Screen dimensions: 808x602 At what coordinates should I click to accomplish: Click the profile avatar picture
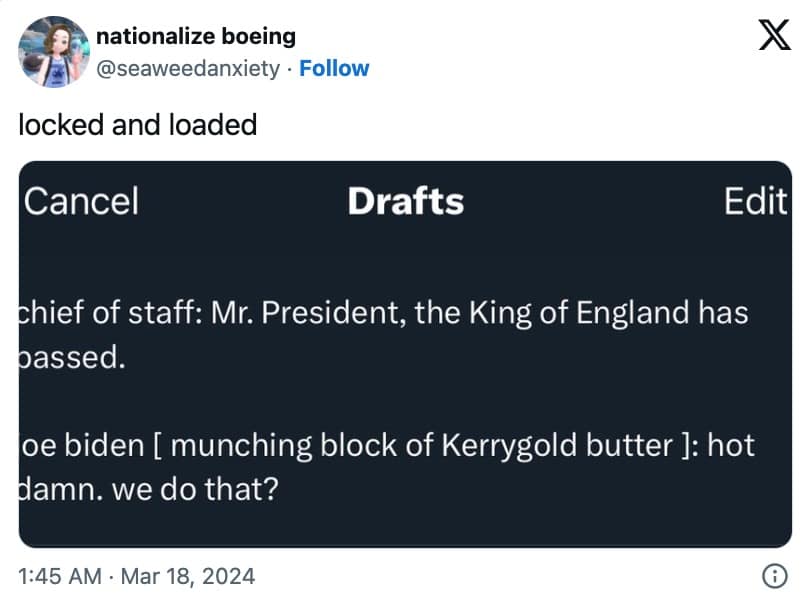tap(52, 51)
